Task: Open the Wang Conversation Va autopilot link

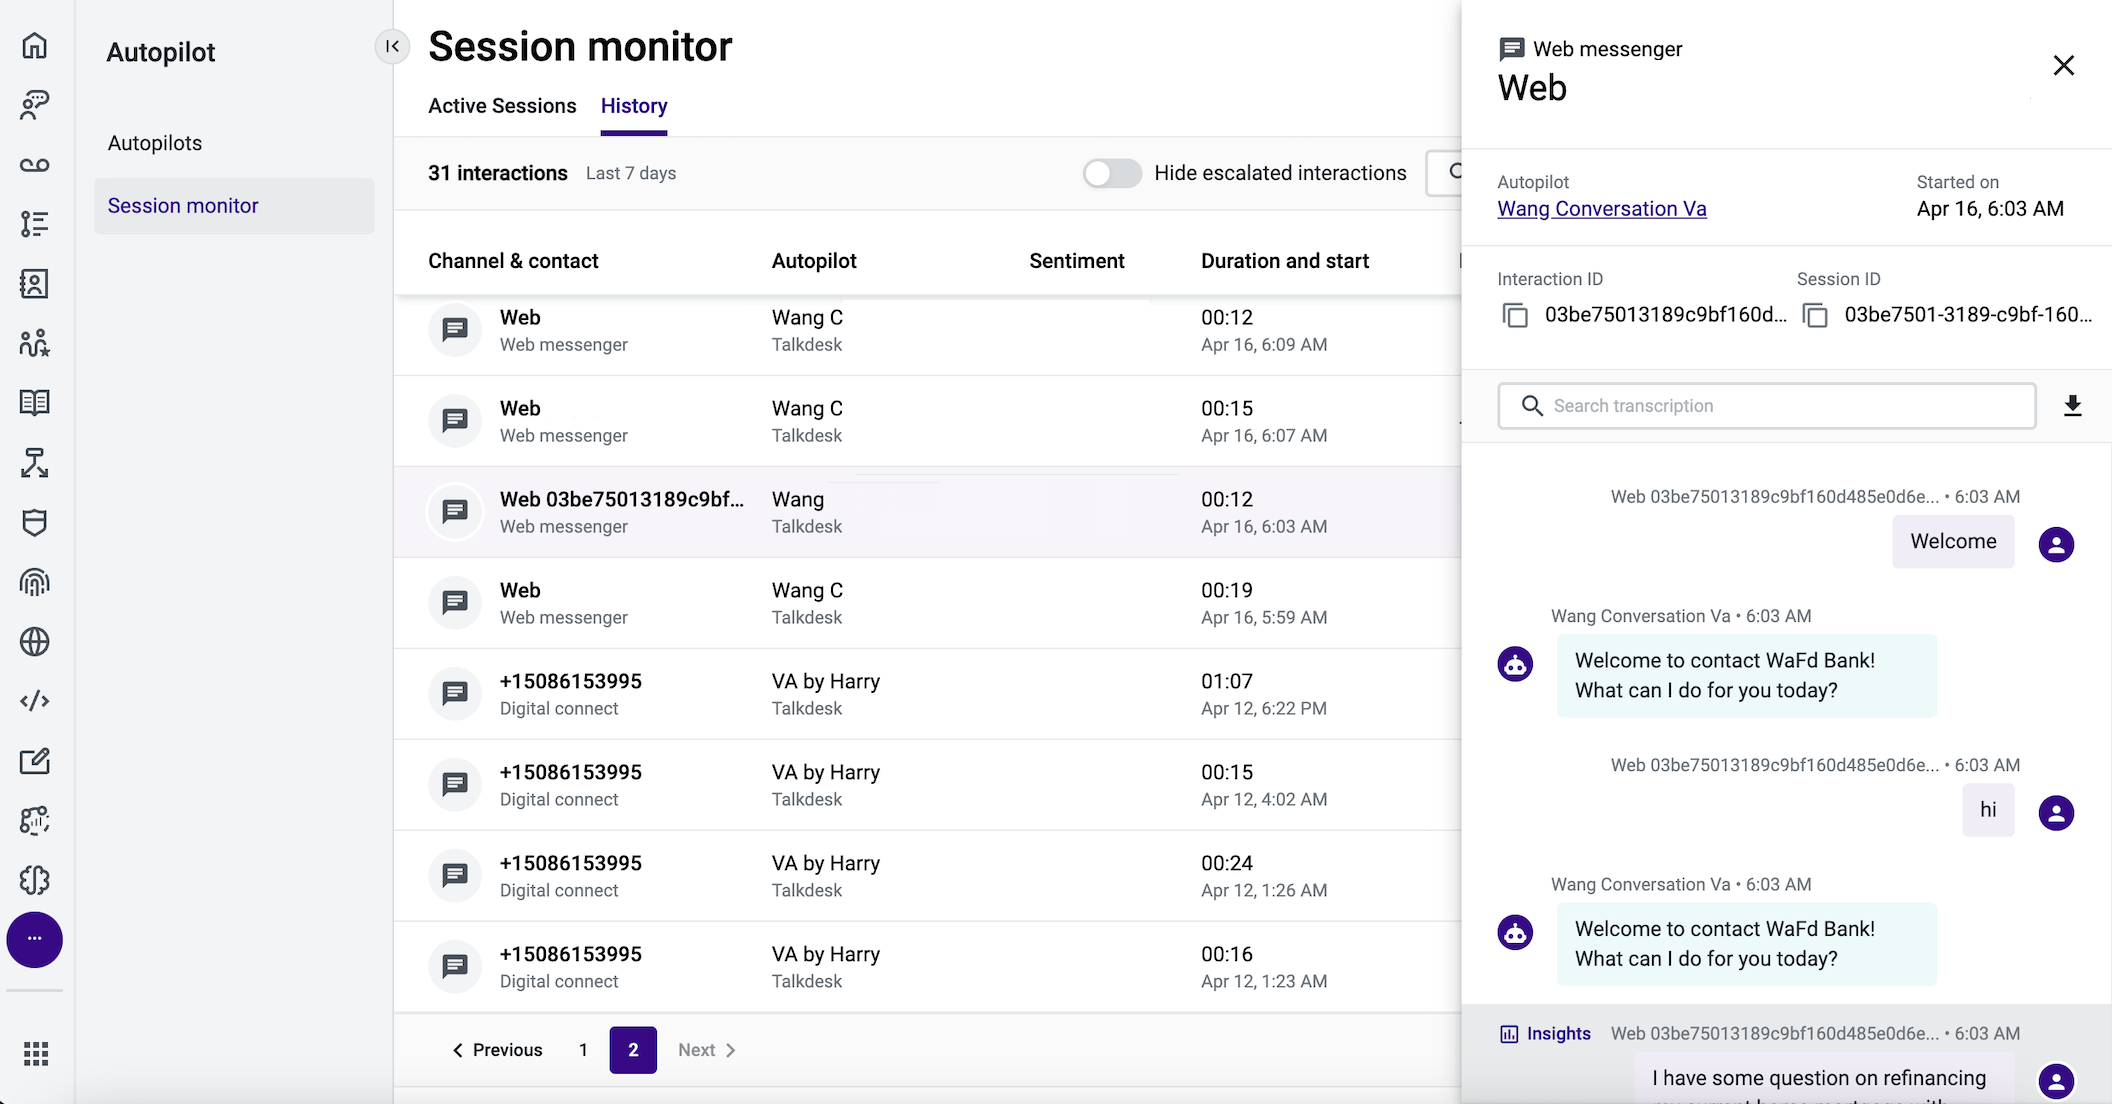Action: (x=1601, y=209)
